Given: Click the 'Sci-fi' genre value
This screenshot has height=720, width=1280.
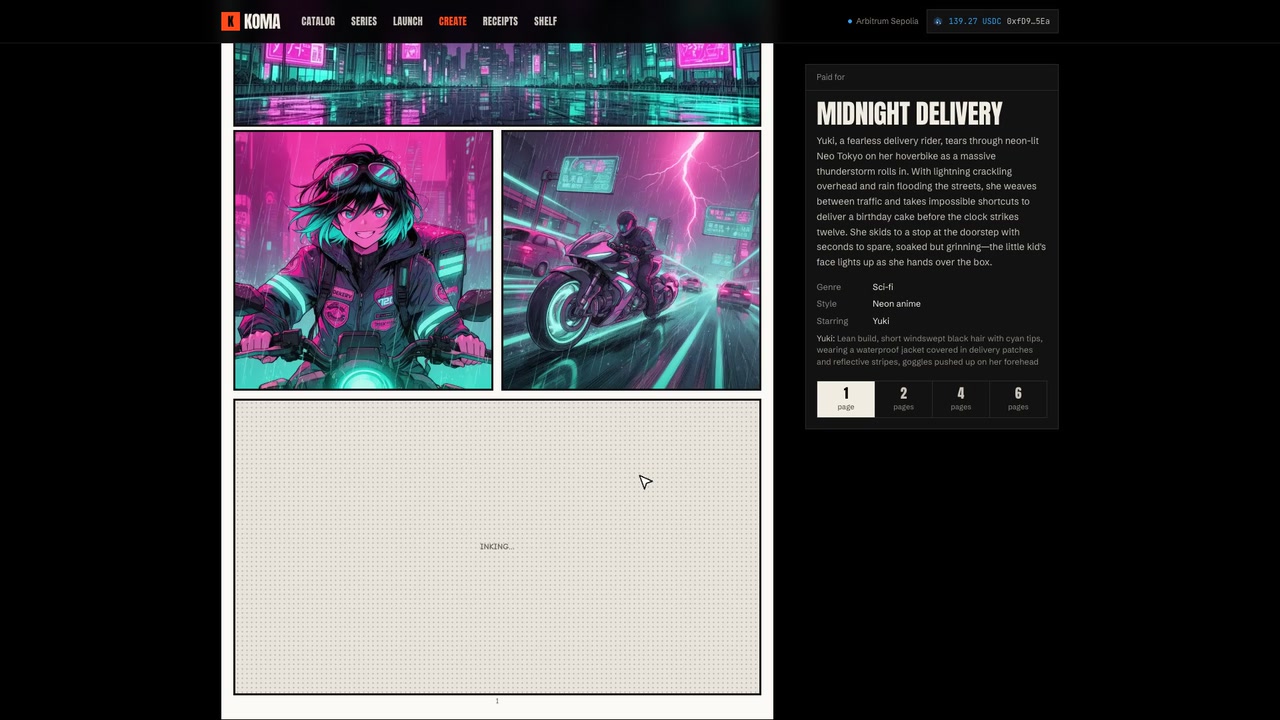Looking at the screenshot, I should (883, 287).
